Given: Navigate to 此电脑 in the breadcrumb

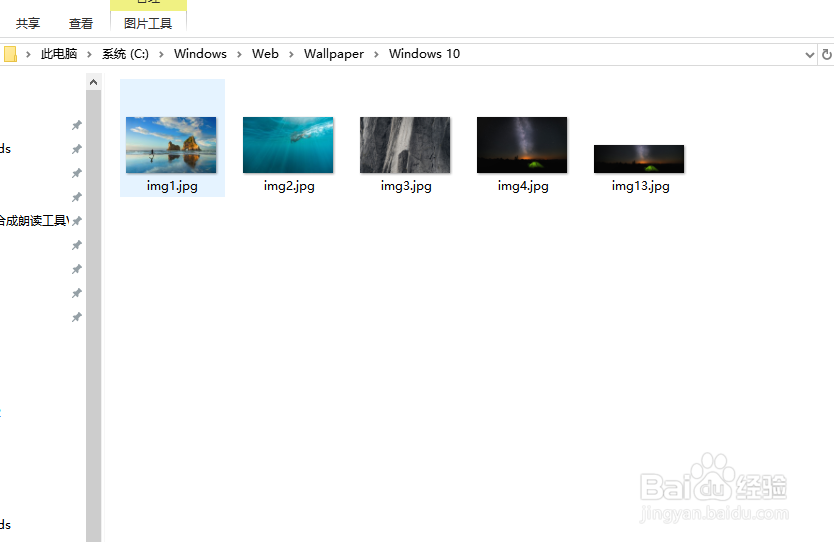Looking at the screenshot, I should tap(59, 54).
